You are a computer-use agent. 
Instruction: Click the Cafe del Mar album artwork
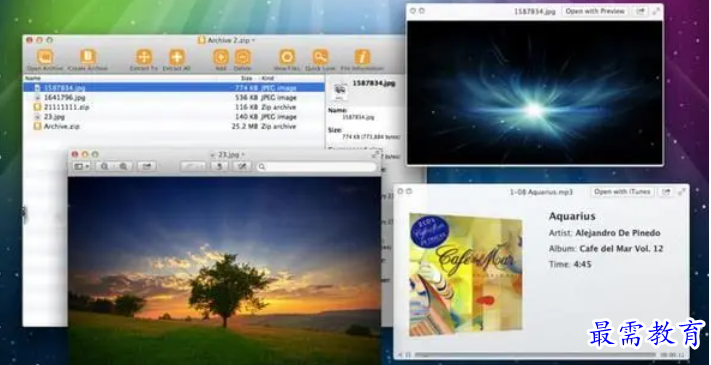466,274
